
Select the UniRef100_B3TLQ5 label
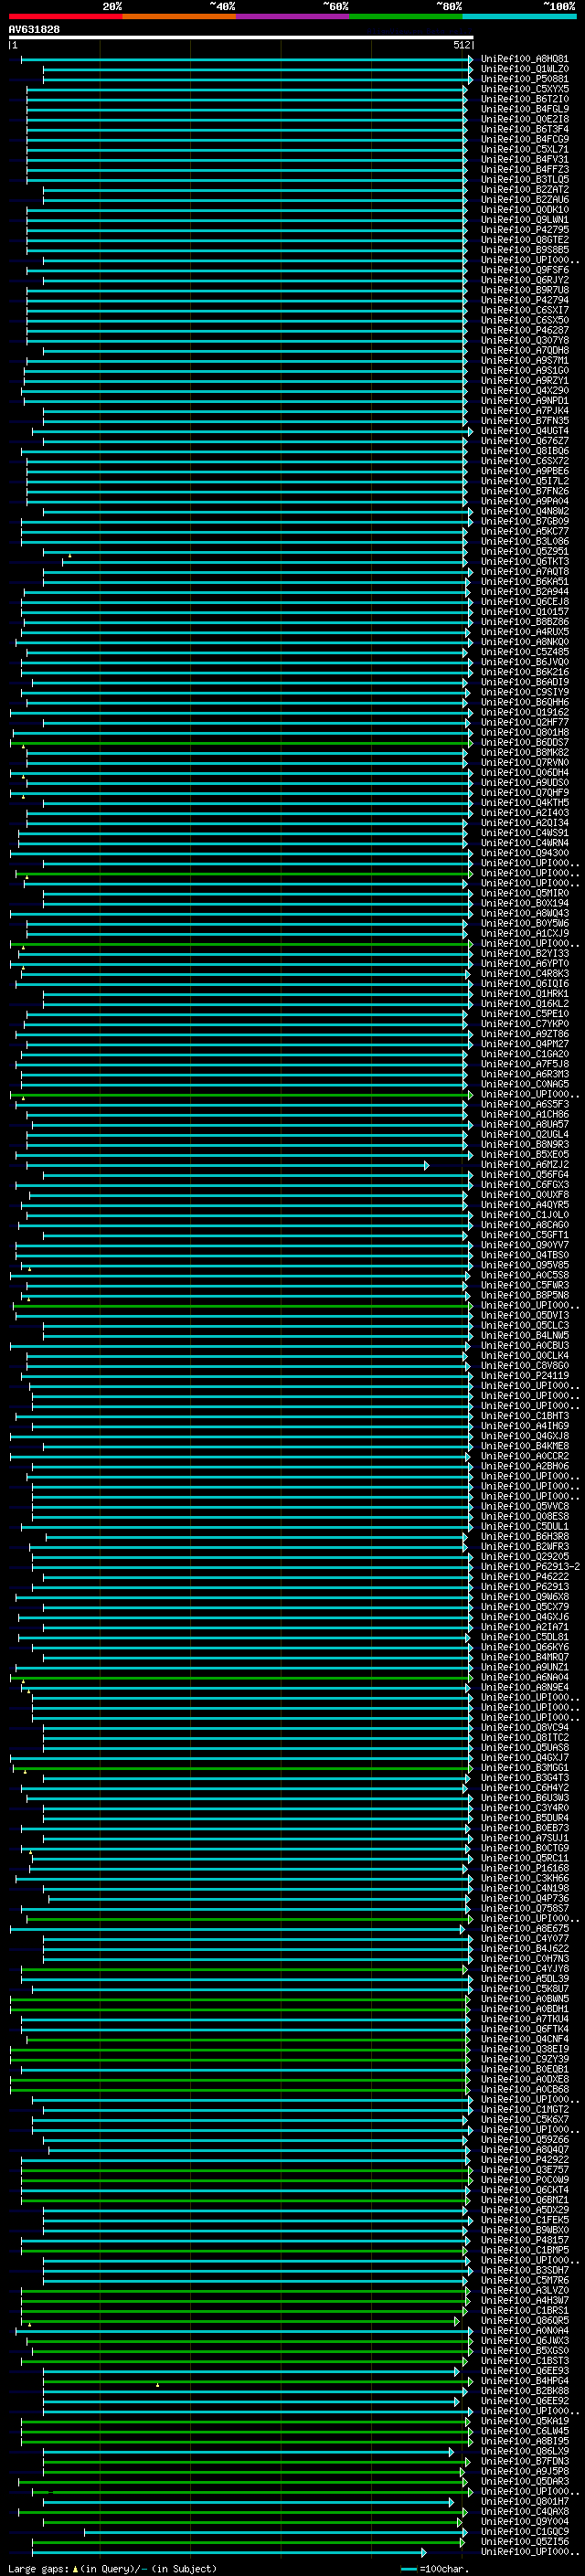click(x=524, y=180)
